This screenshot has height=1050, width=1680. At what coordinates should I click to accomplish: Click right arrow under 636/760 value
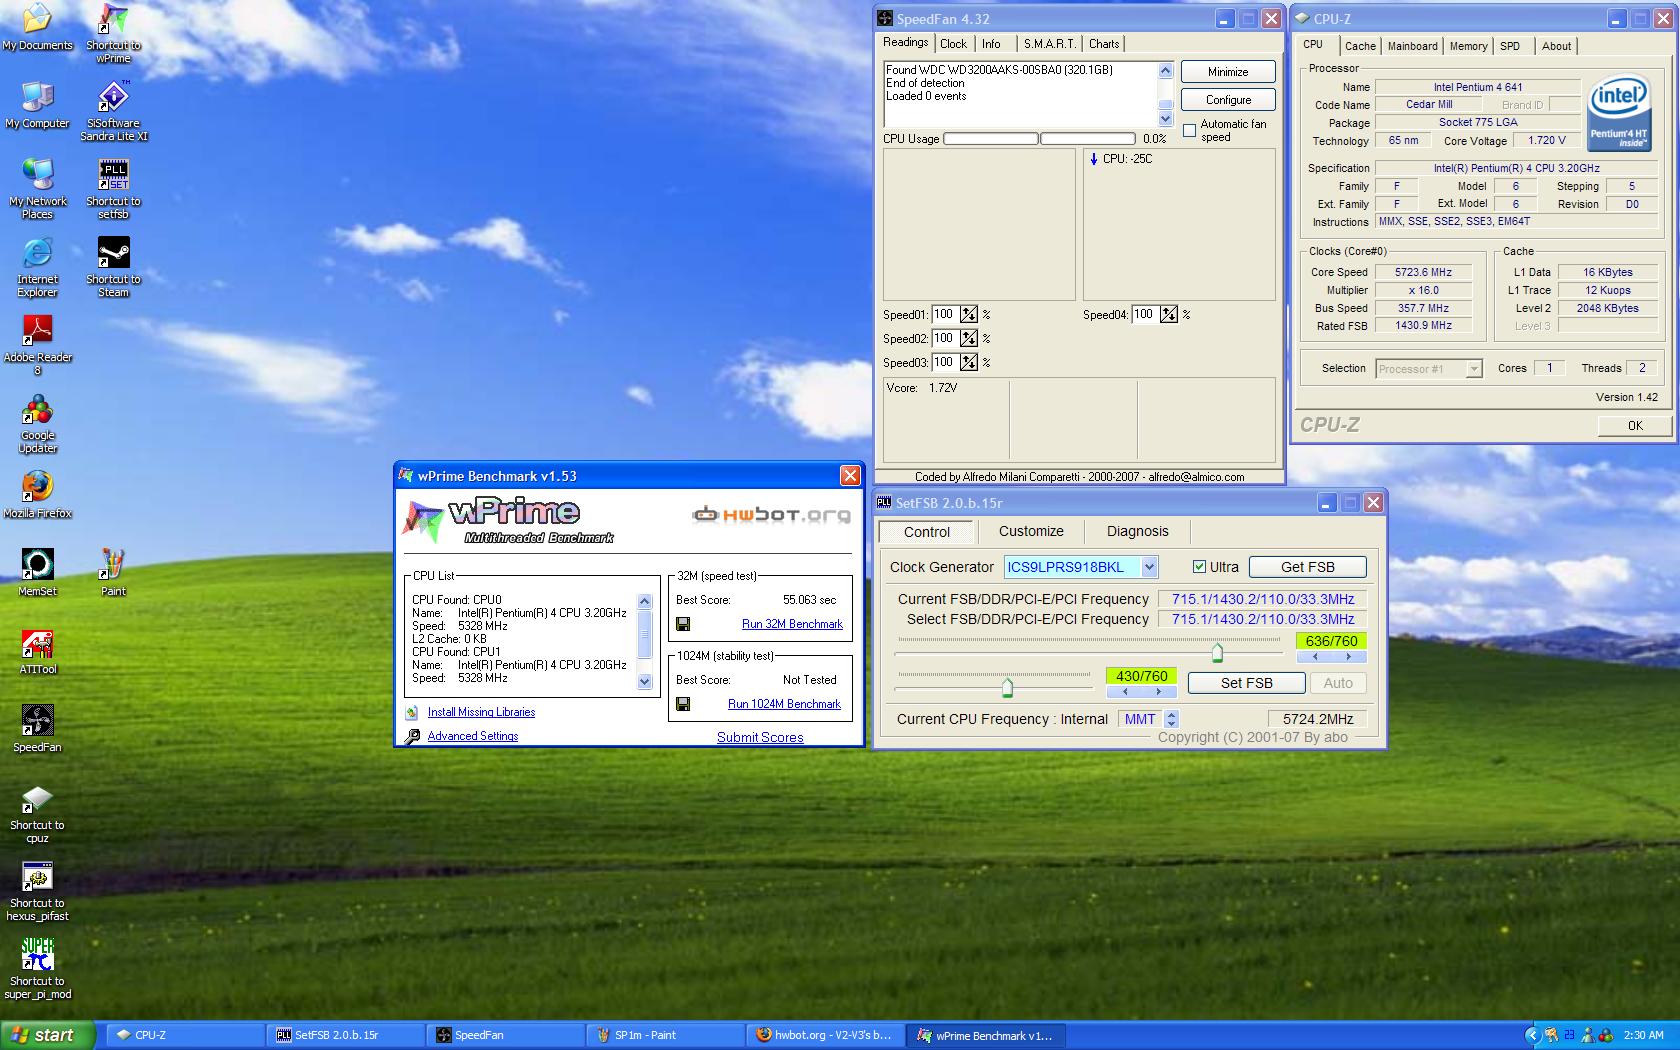pyautogui.click(x=1348, y=657)
